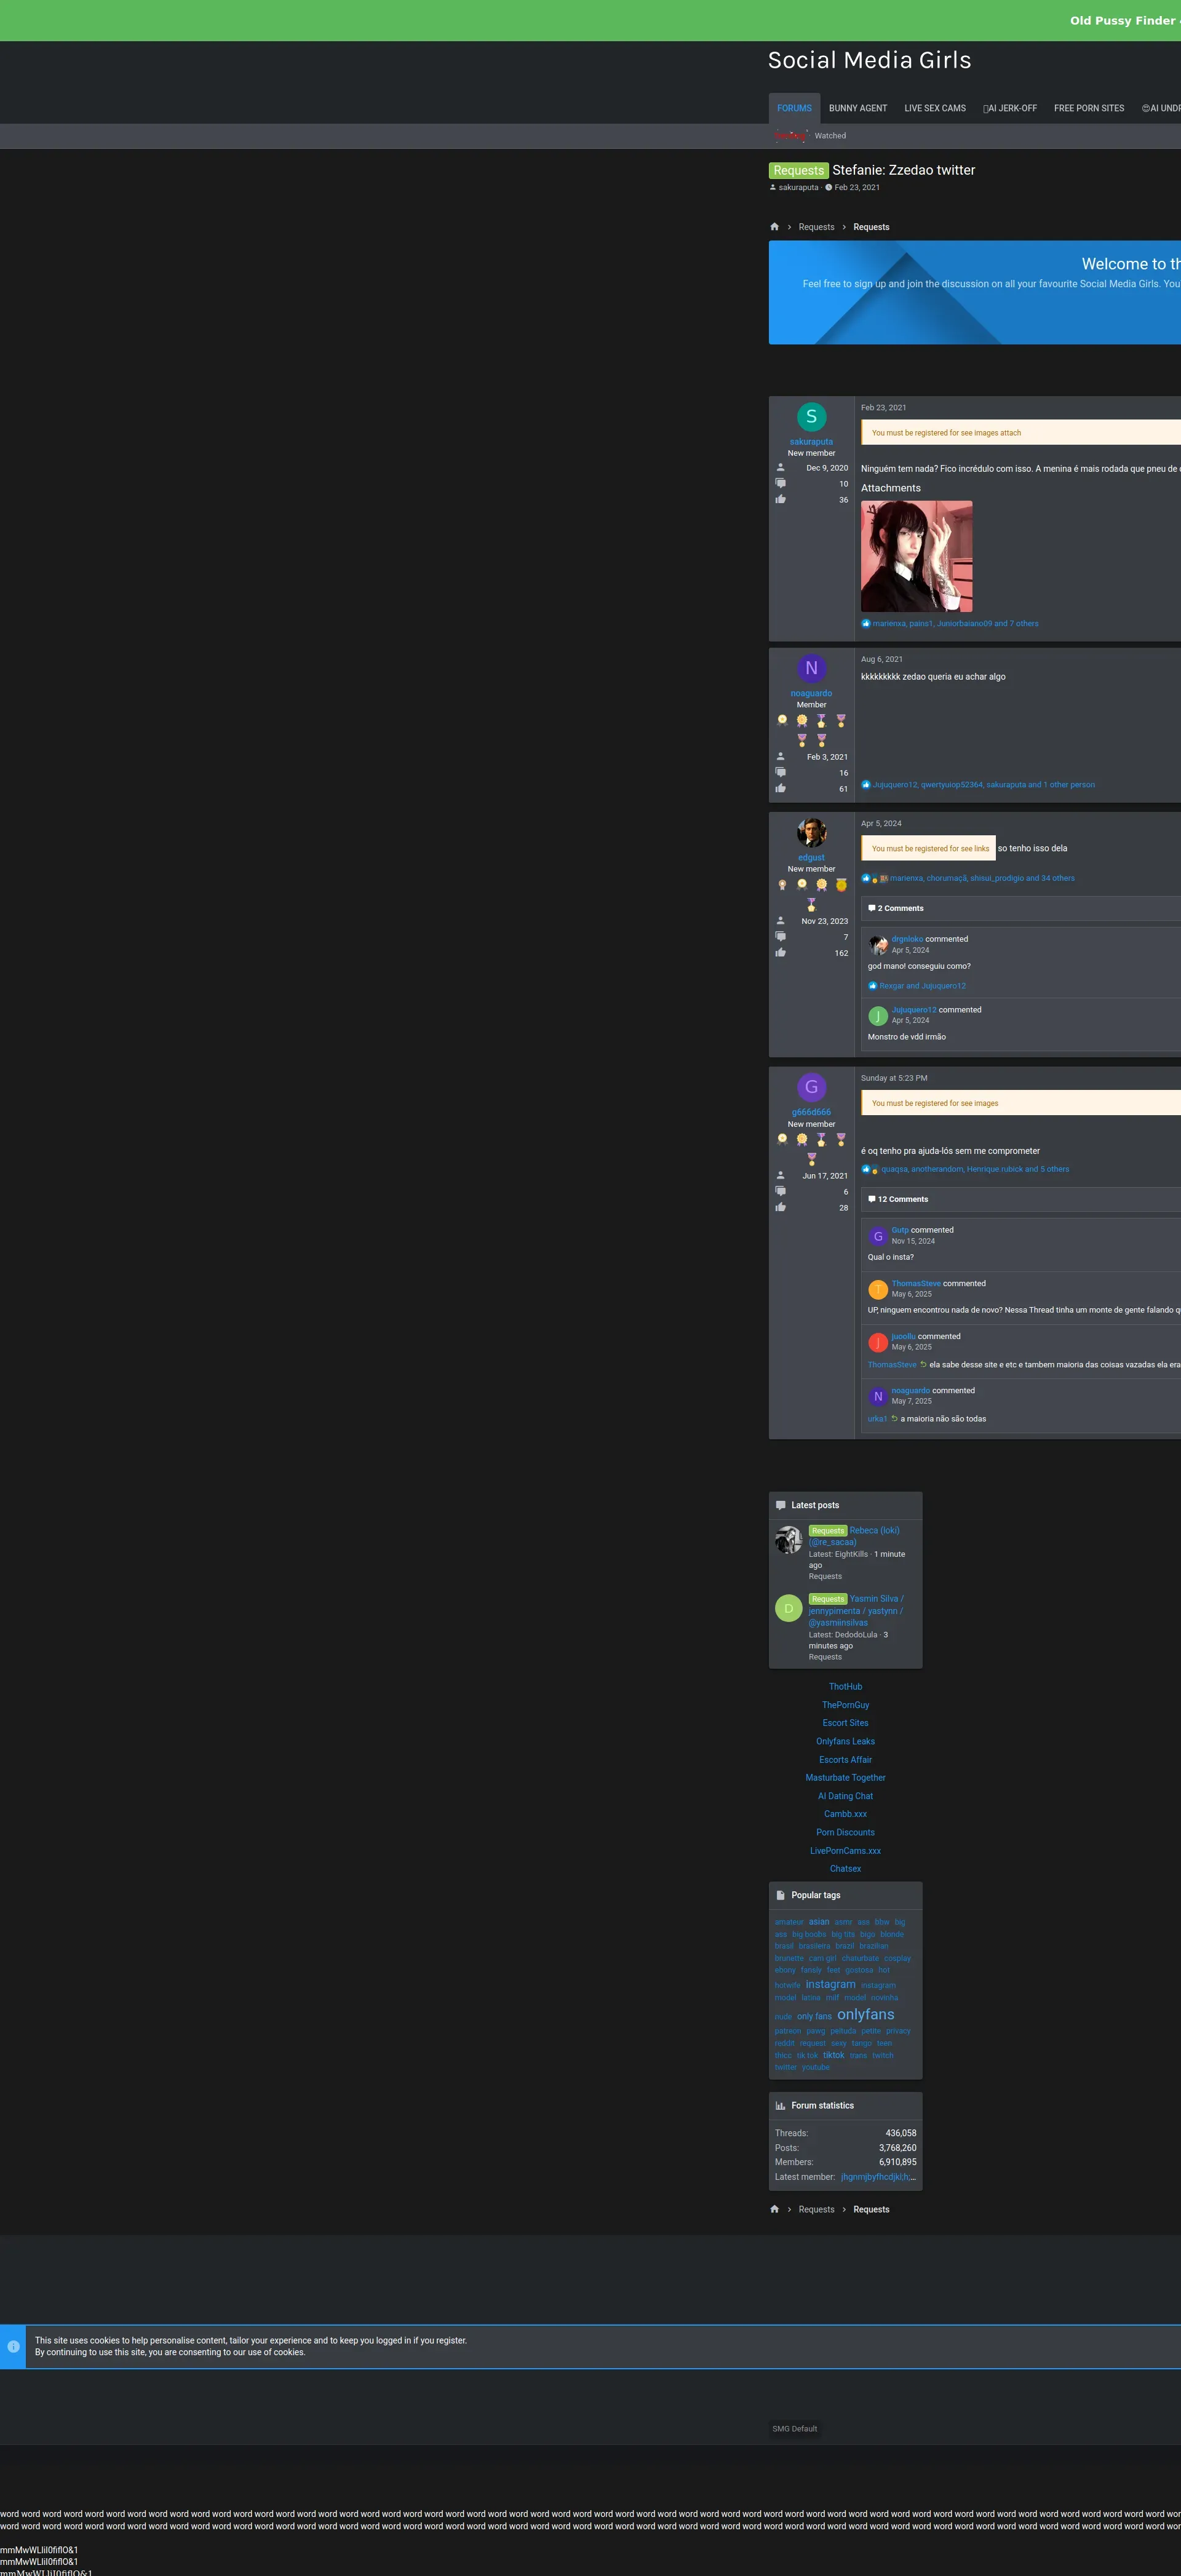Open the AI JERK-OFF tab
This screenshot has width=1181, height=2576.
point(1010,108)
